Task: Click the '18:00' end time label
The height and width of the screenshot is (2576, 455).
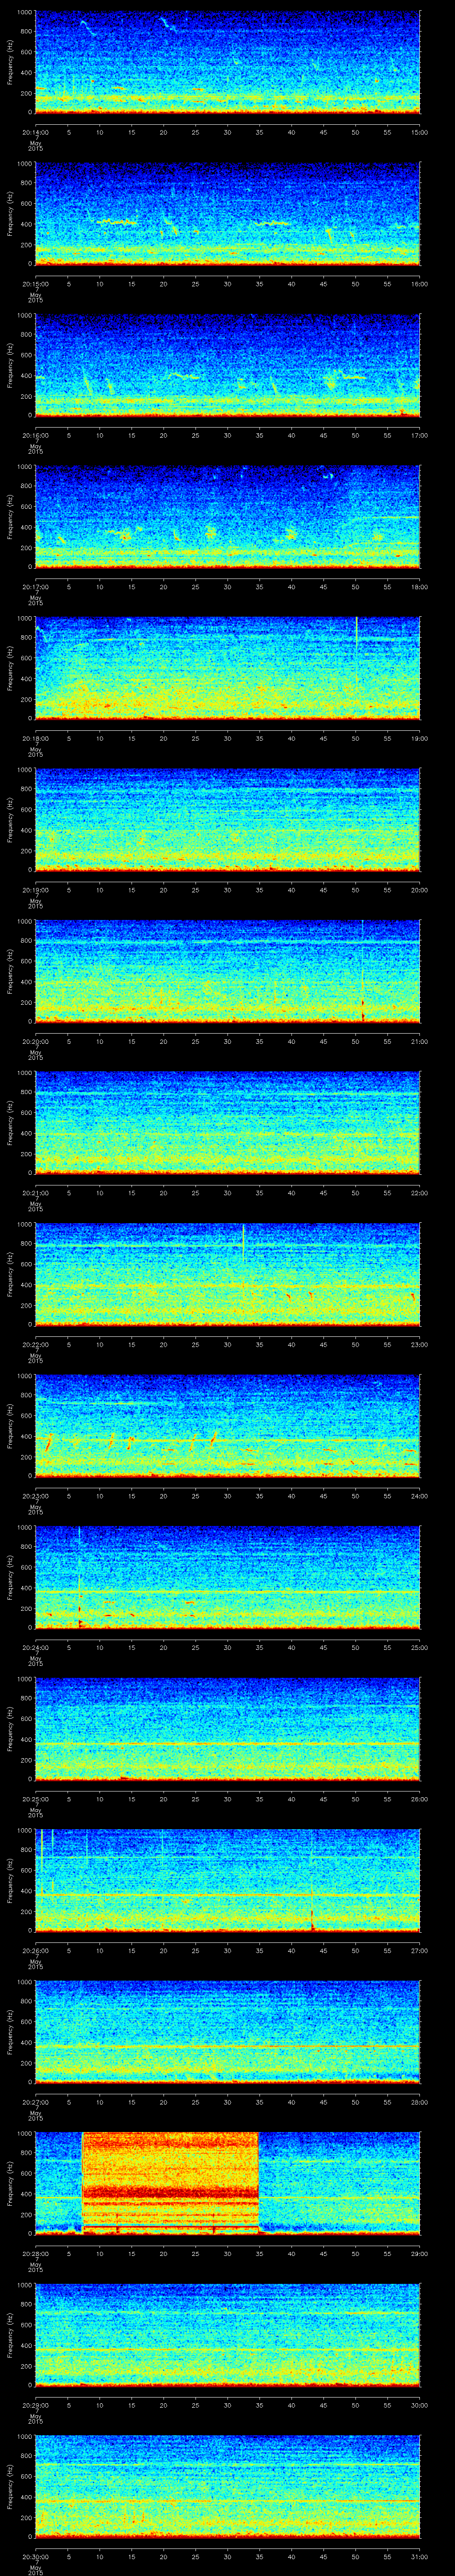Action: click(420, 586)
